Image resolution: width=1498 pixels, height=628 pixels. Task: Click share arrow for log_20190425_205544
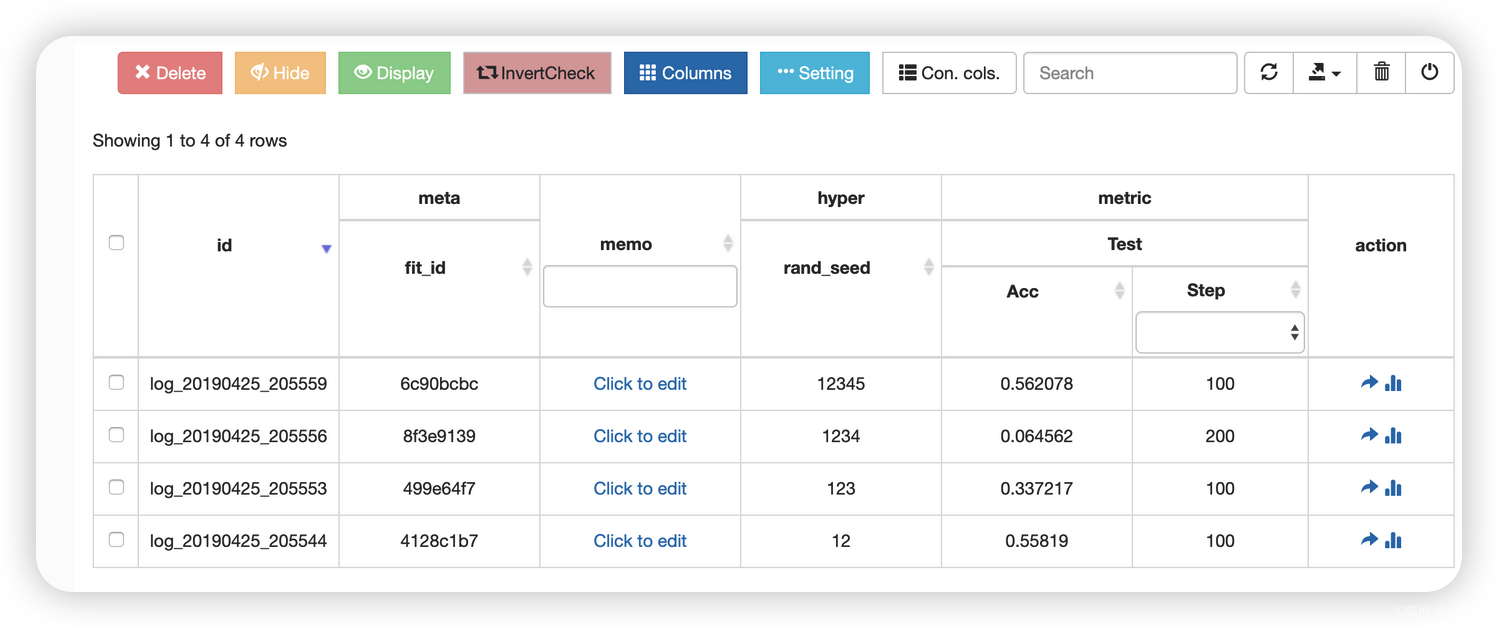[1369, 540]
